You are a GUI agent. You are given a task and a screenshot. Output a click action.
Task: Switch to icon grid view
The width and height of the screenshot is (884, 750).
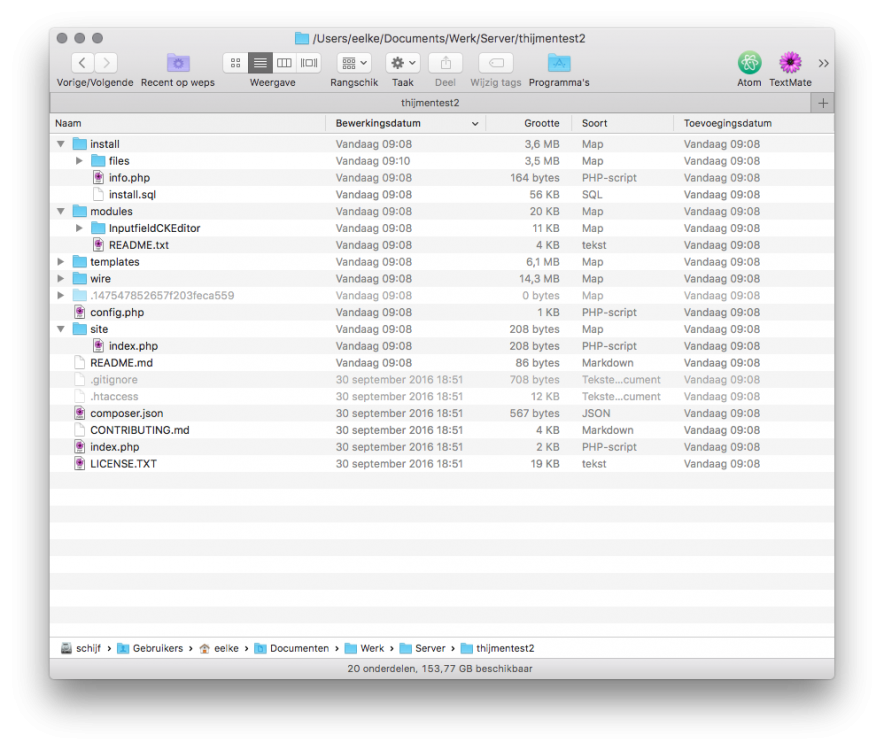point(236,63)
